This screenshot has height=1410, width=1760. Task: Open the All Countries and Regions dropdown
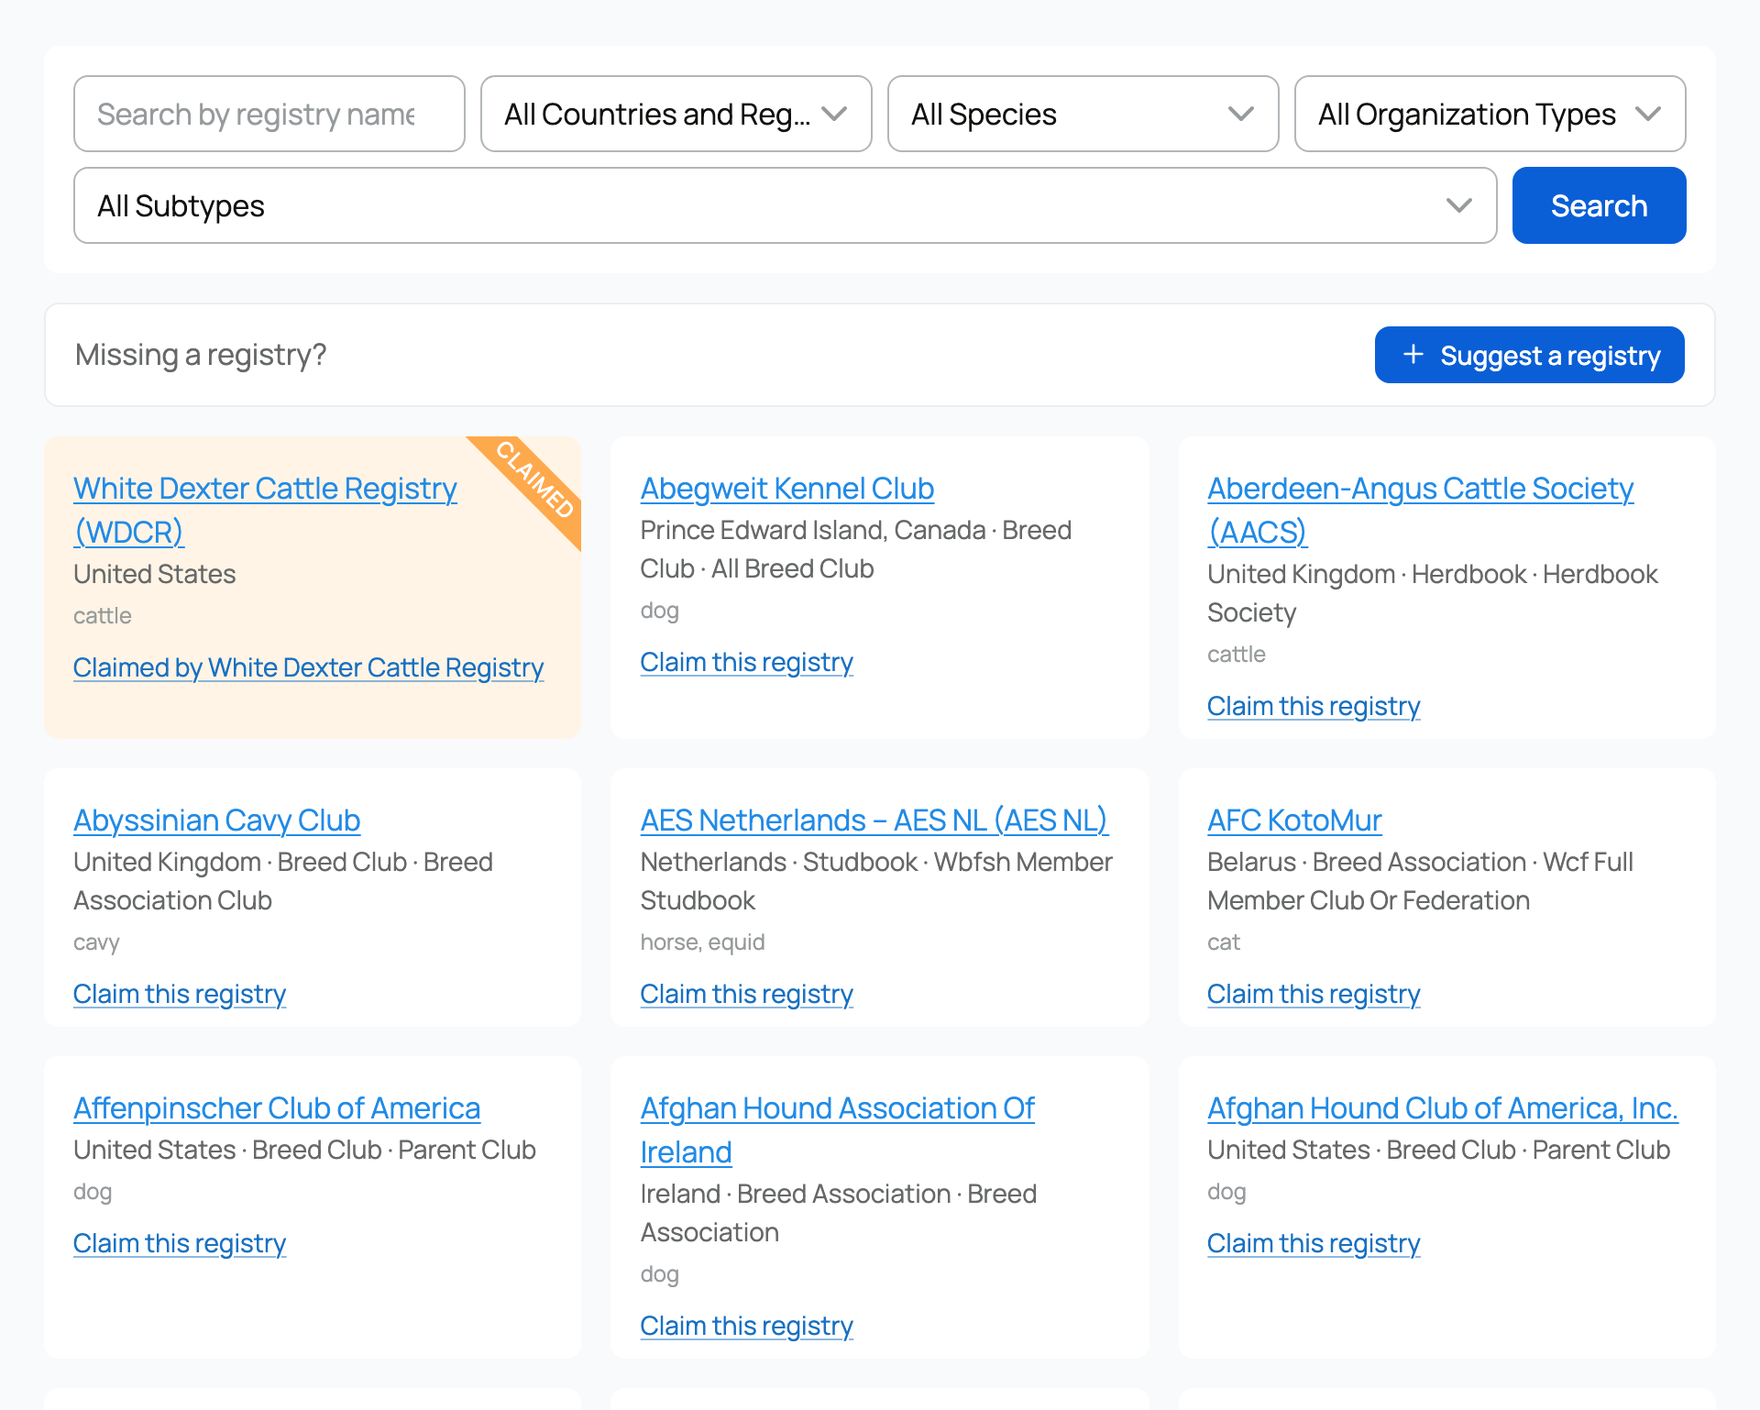(676, 114)
